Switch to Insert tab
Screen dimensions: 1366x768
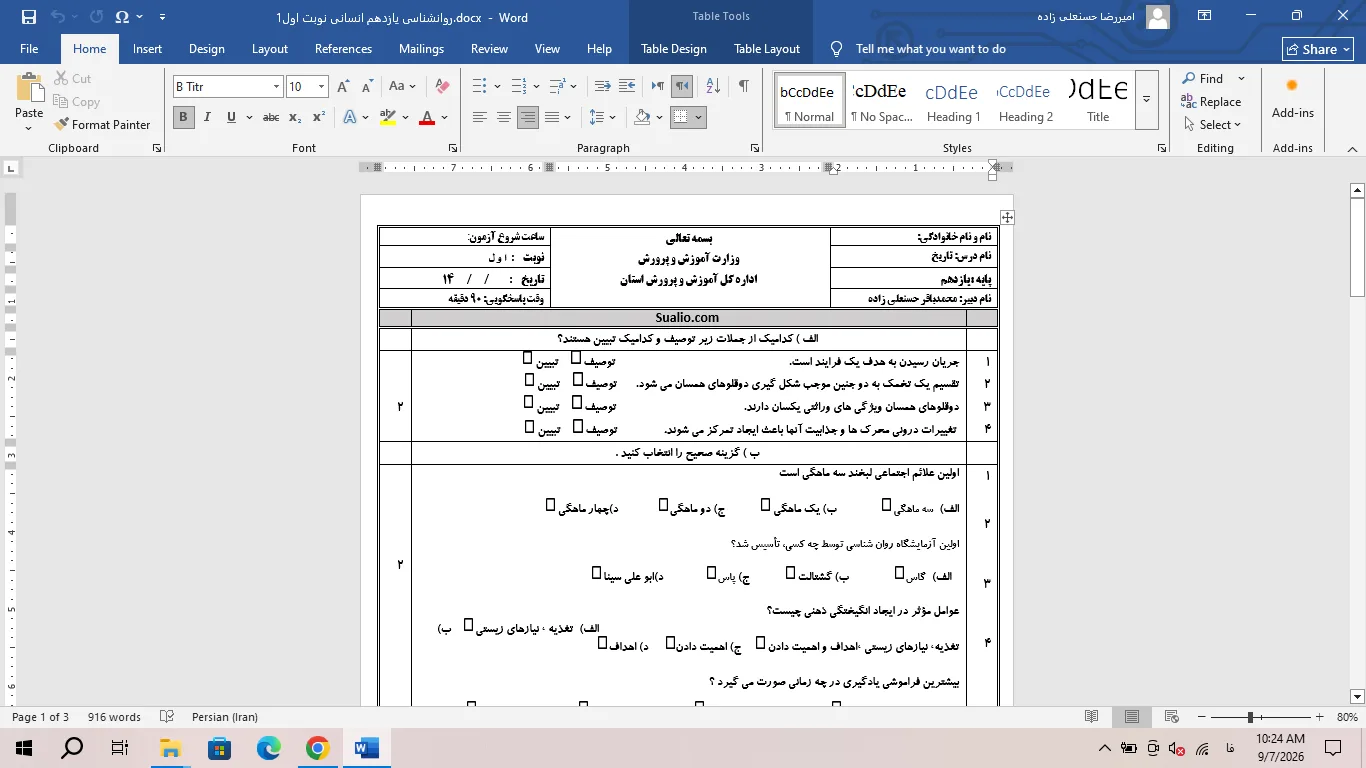tap(147, 49)
